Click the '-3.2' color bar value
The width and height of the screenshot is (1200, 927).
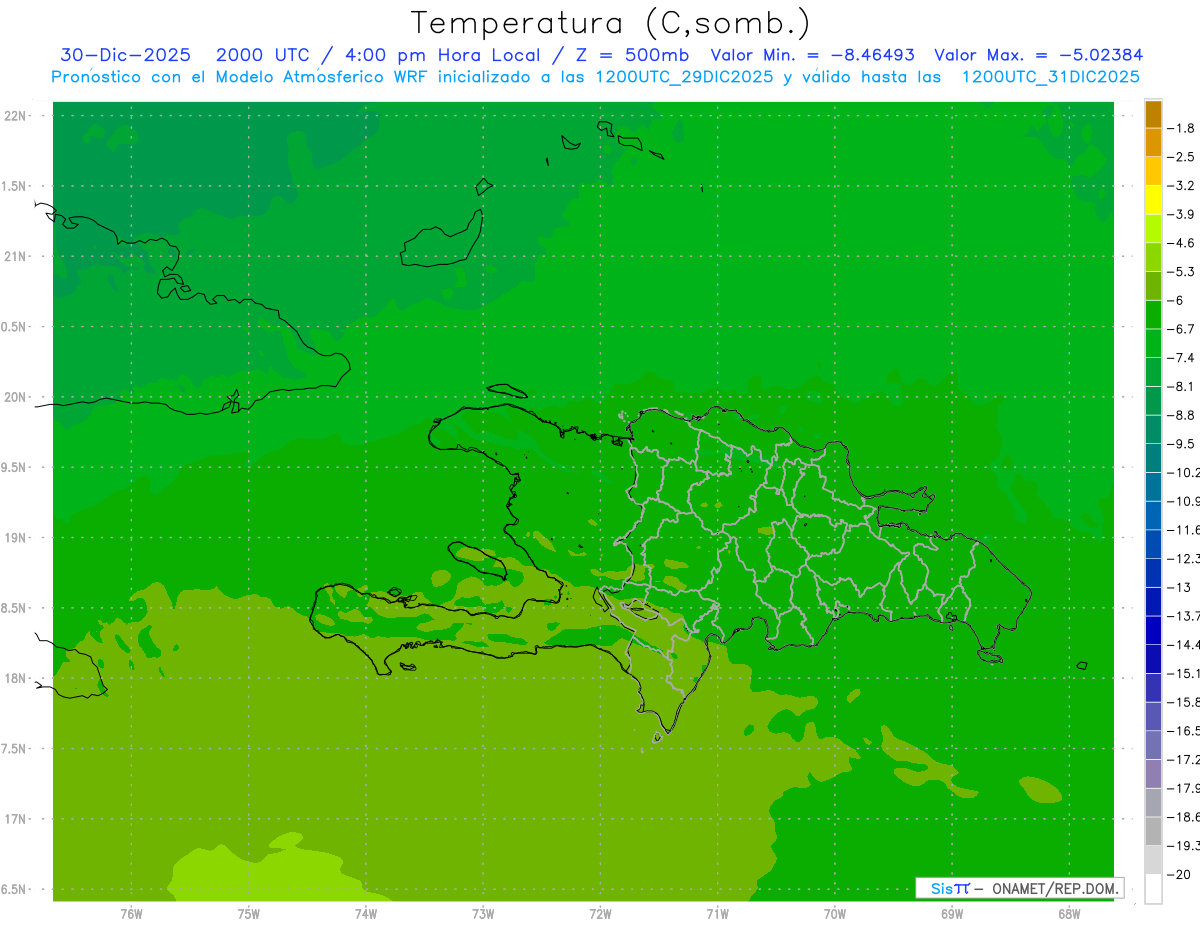click(1181, 186)
